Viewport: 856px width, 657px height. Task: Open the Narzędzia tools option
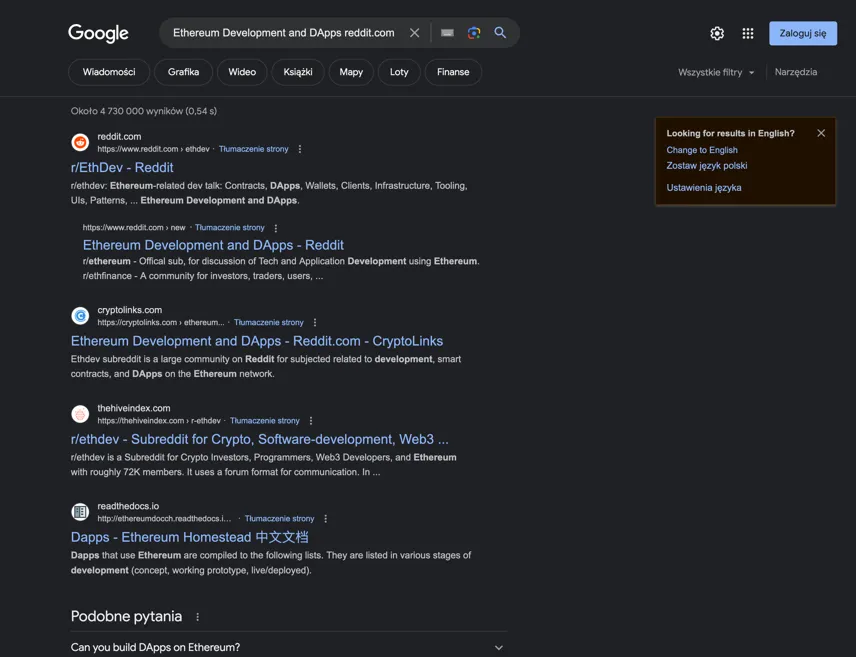pyautogui.click(x=796, y=72)
